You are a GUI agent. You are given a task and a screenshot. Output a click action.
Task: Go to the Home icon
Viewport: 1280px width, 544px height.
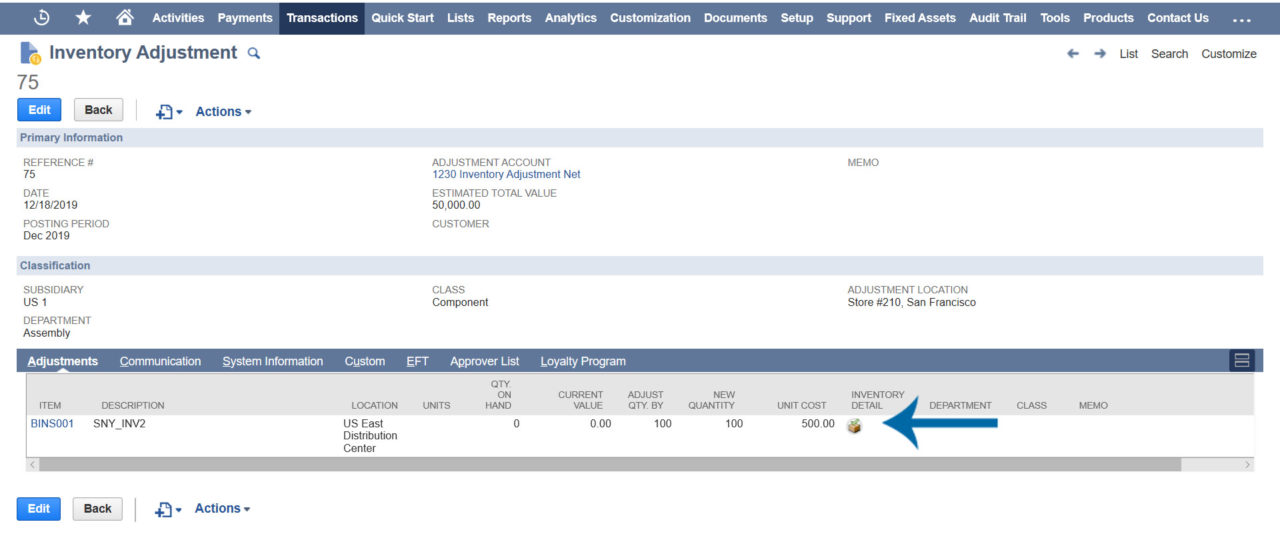pyautogui.click(x=125, y=17)
